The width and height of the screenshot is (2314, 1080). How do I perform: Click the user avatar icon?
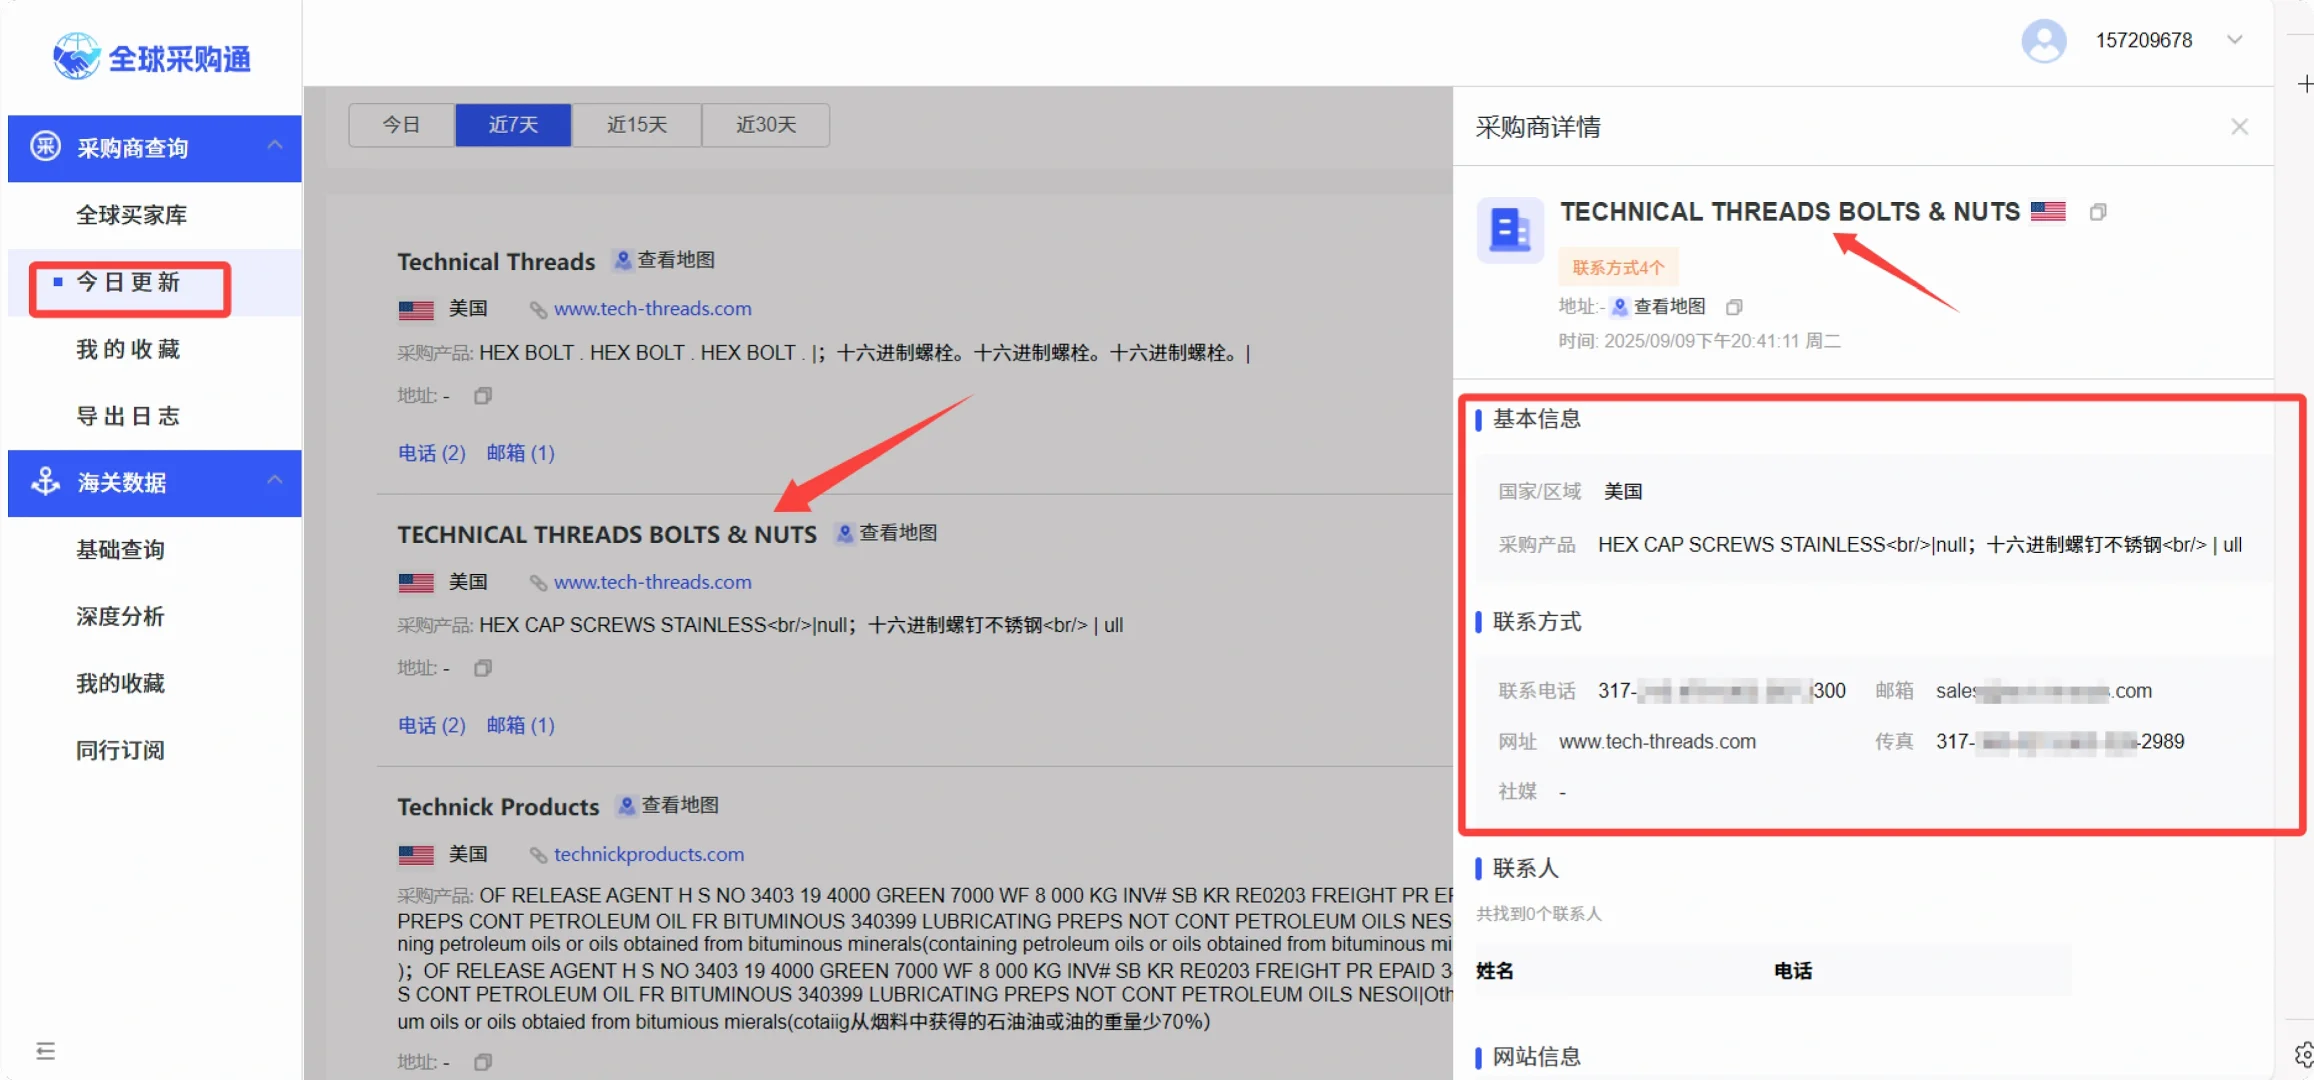pyautogui.click(x=2043, y=41)
